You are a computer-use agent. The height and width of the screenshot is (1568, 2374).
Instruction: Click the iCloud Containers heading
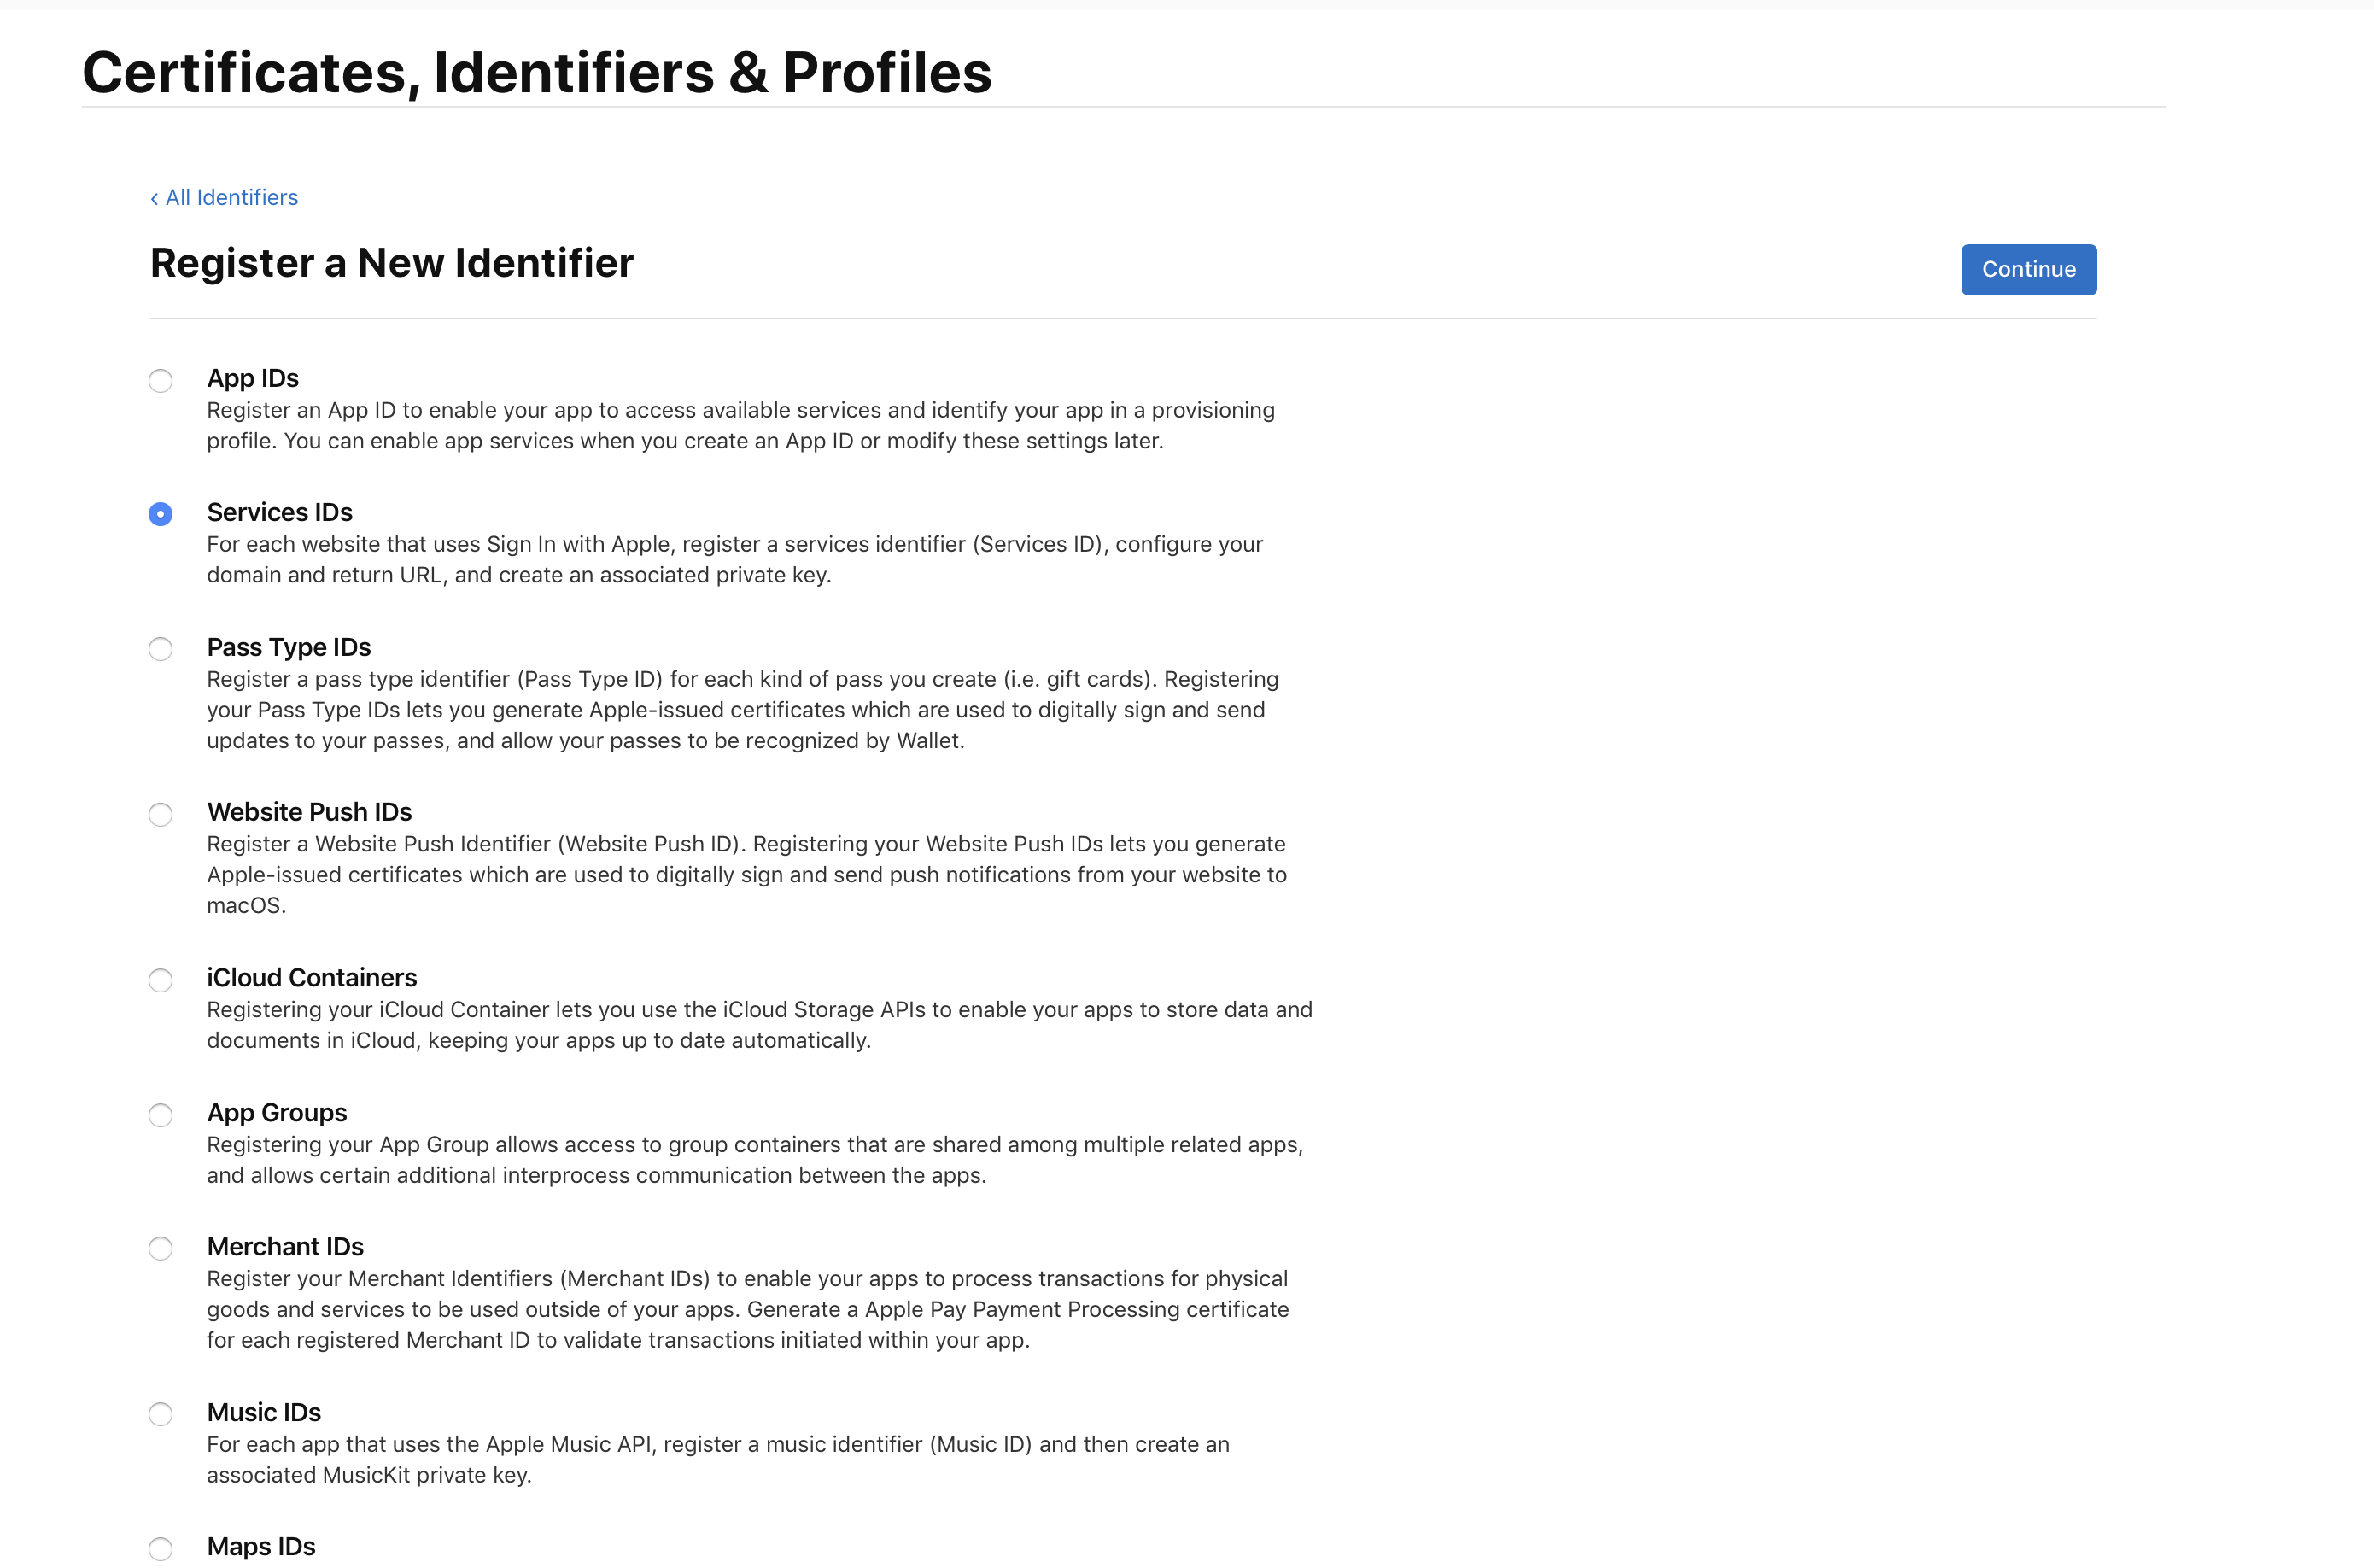tap(312, 977)
